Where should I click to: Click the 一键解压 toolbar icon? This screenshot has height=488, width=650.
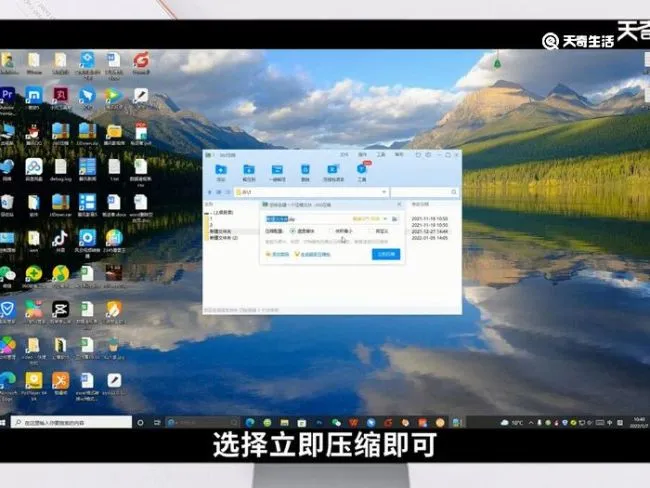point(277,172)
